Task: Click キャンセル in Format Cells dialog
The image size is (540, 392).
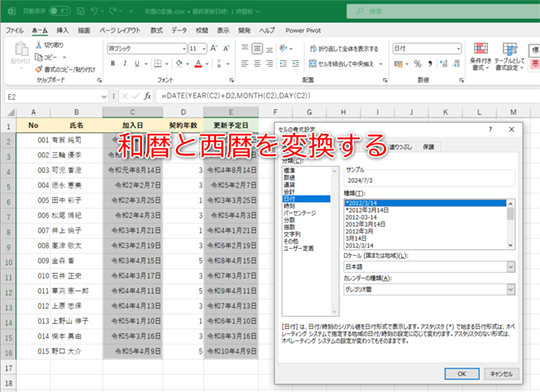Action: (501, 374)
